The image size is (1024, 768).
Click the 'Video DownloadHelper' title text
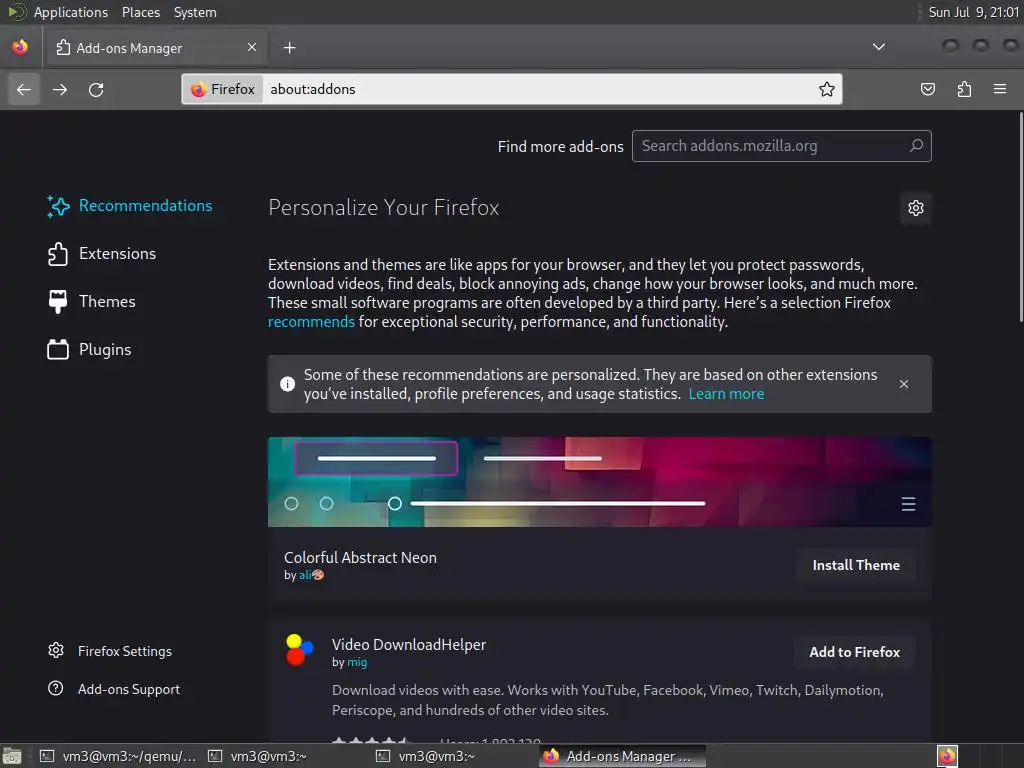pos(409,645)
